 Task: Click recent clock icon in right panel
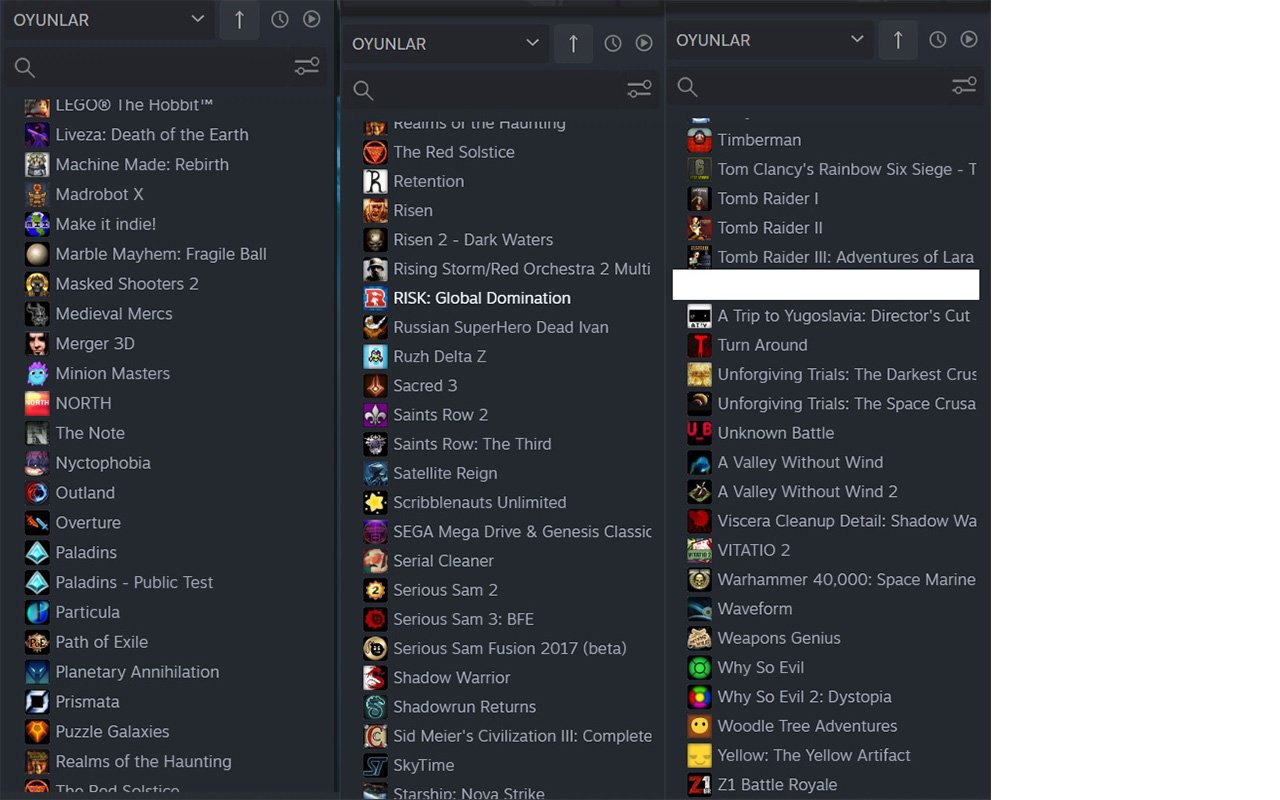pos(938,40)
